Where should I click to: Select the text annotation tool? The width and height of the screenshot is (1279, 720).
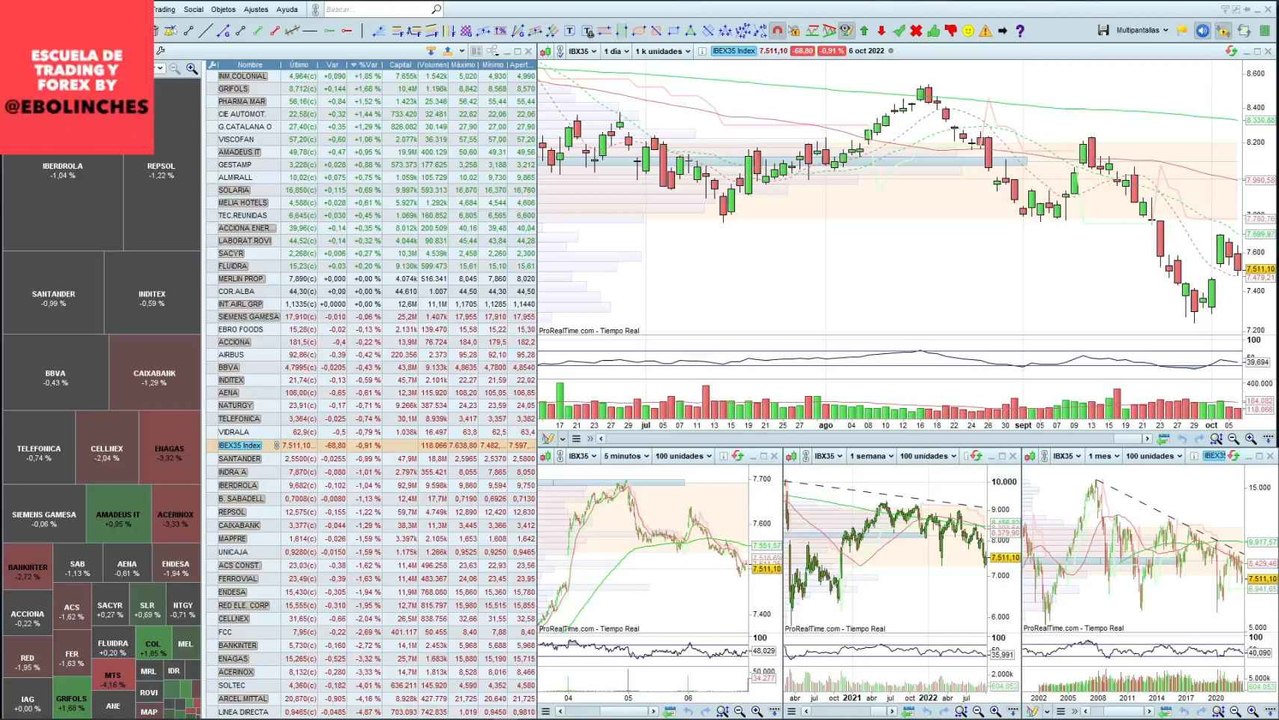[569, 31]
